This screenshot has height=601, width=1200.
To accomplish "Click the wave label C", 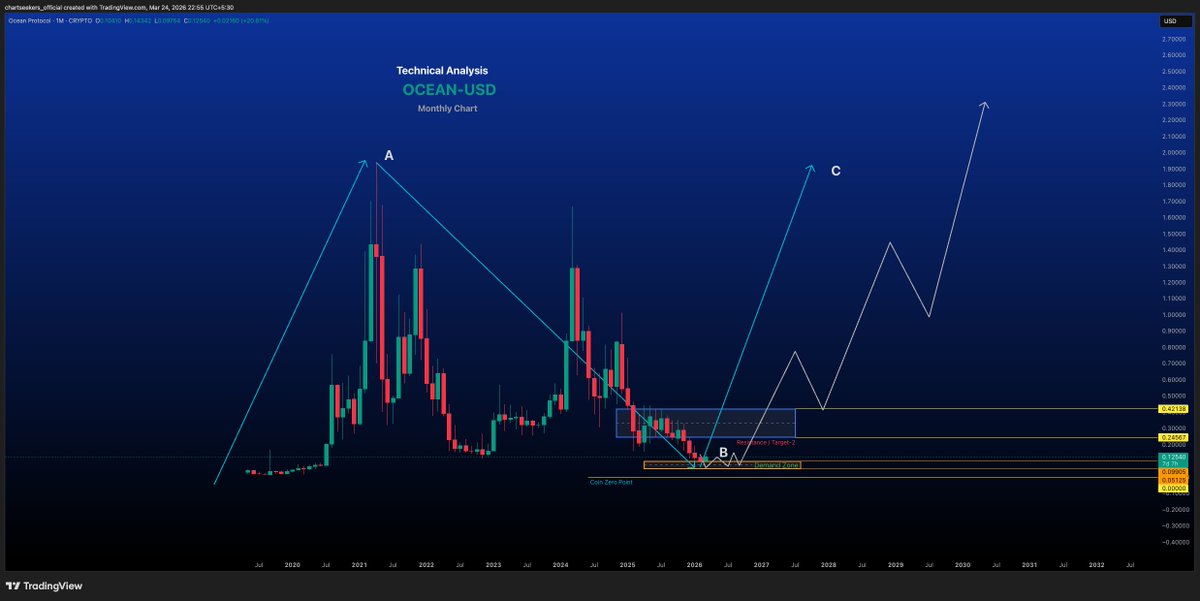I will tap(836, 171).
